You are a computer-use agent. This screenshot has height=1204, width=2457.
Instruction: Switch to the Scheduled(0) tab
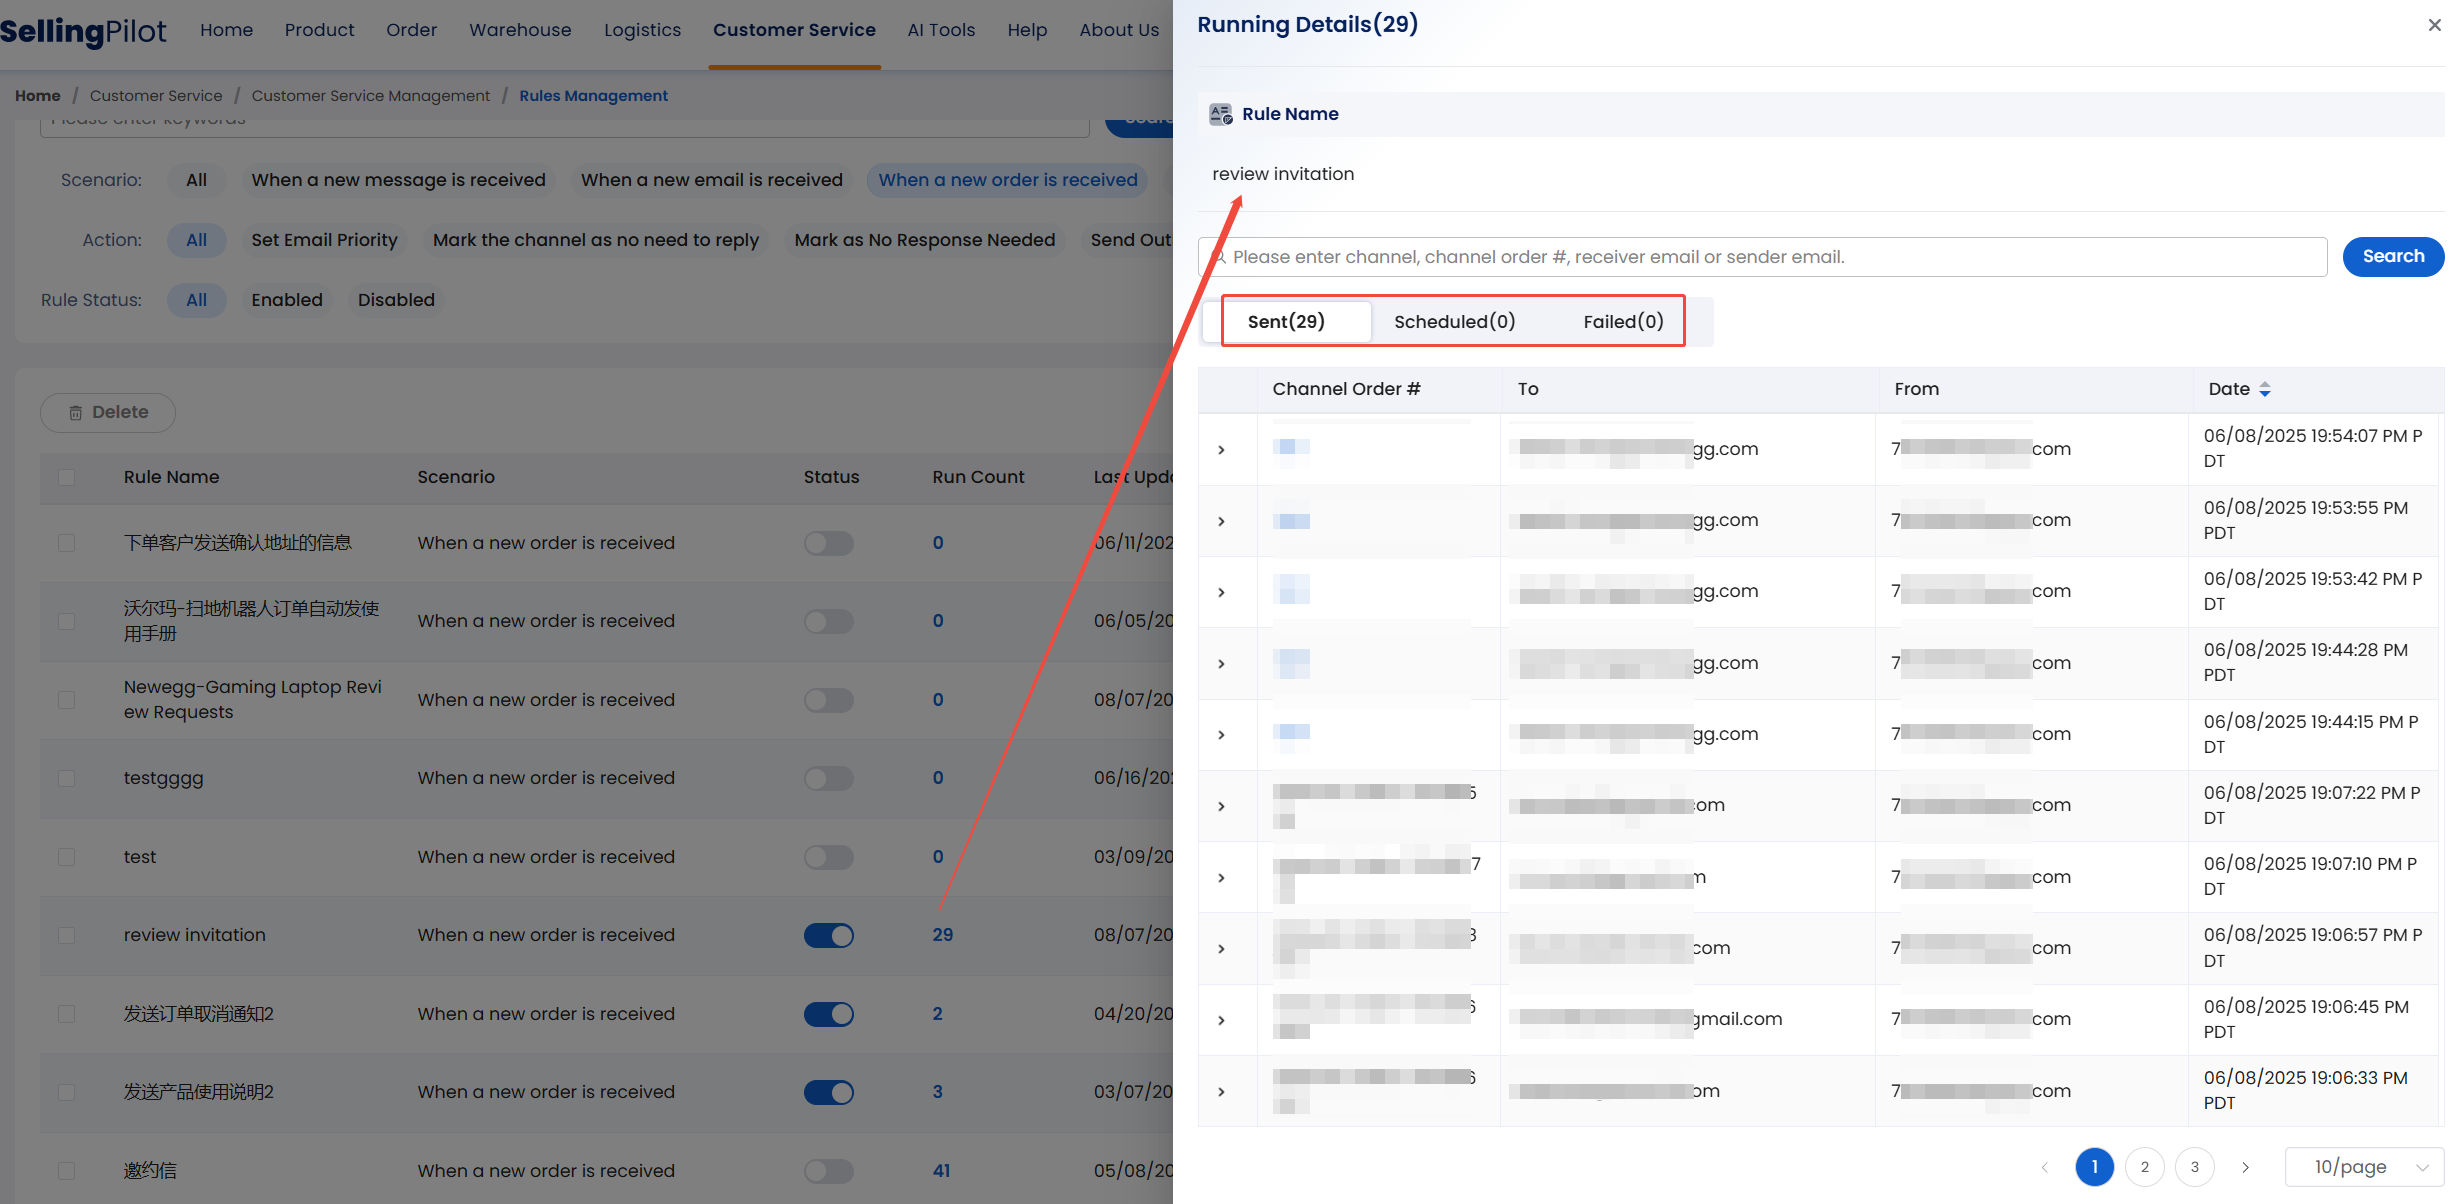pos(1455,322)
